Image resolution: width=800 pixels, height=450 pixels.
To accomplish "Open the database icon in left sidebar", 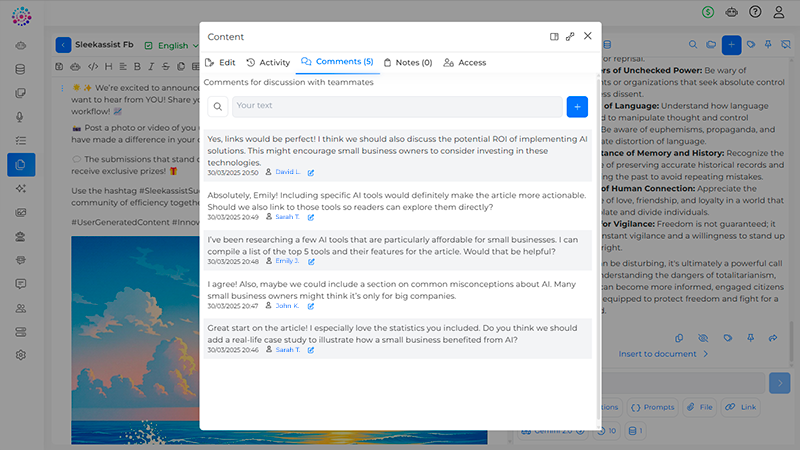I will [20, 69].
